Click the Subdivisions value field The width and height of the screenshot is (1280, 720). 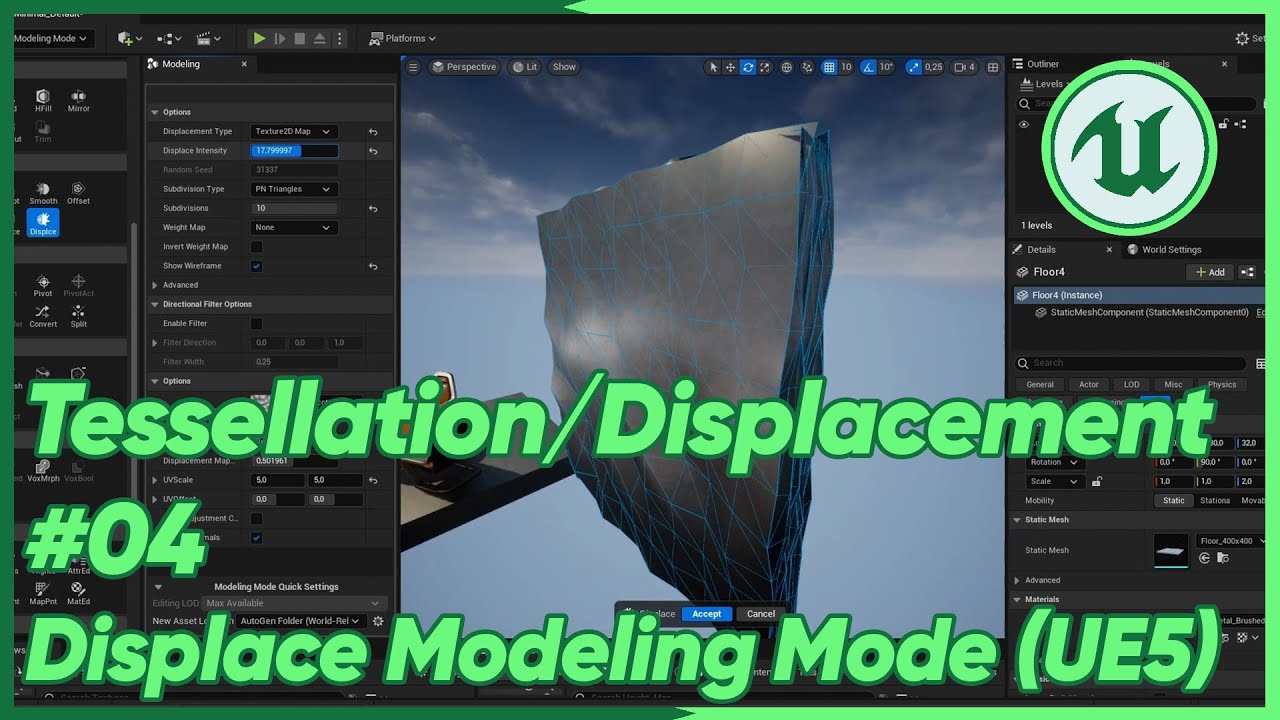pyautogui.click(x=294, y=208)
